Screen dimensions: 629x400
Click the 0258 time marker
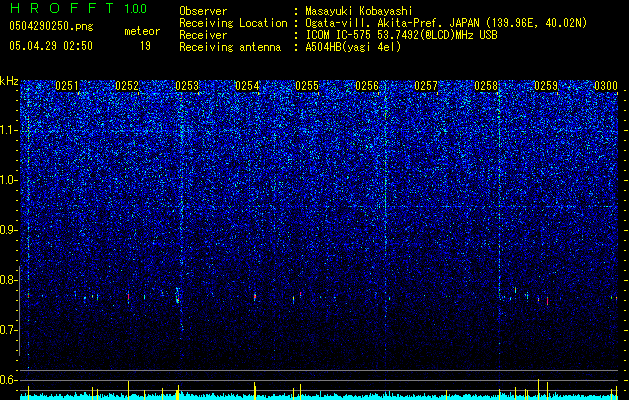[x=486, y=86]
